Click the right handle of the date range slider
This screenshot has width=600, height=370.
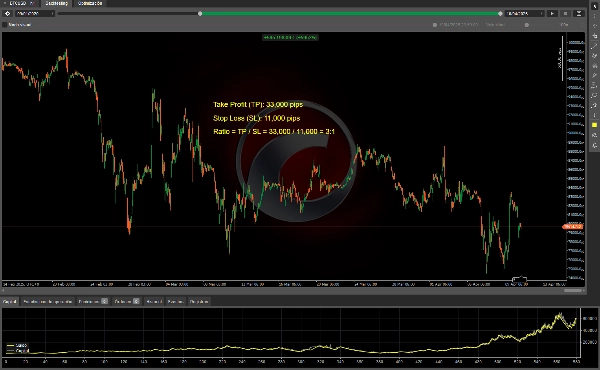coord(500,13)
